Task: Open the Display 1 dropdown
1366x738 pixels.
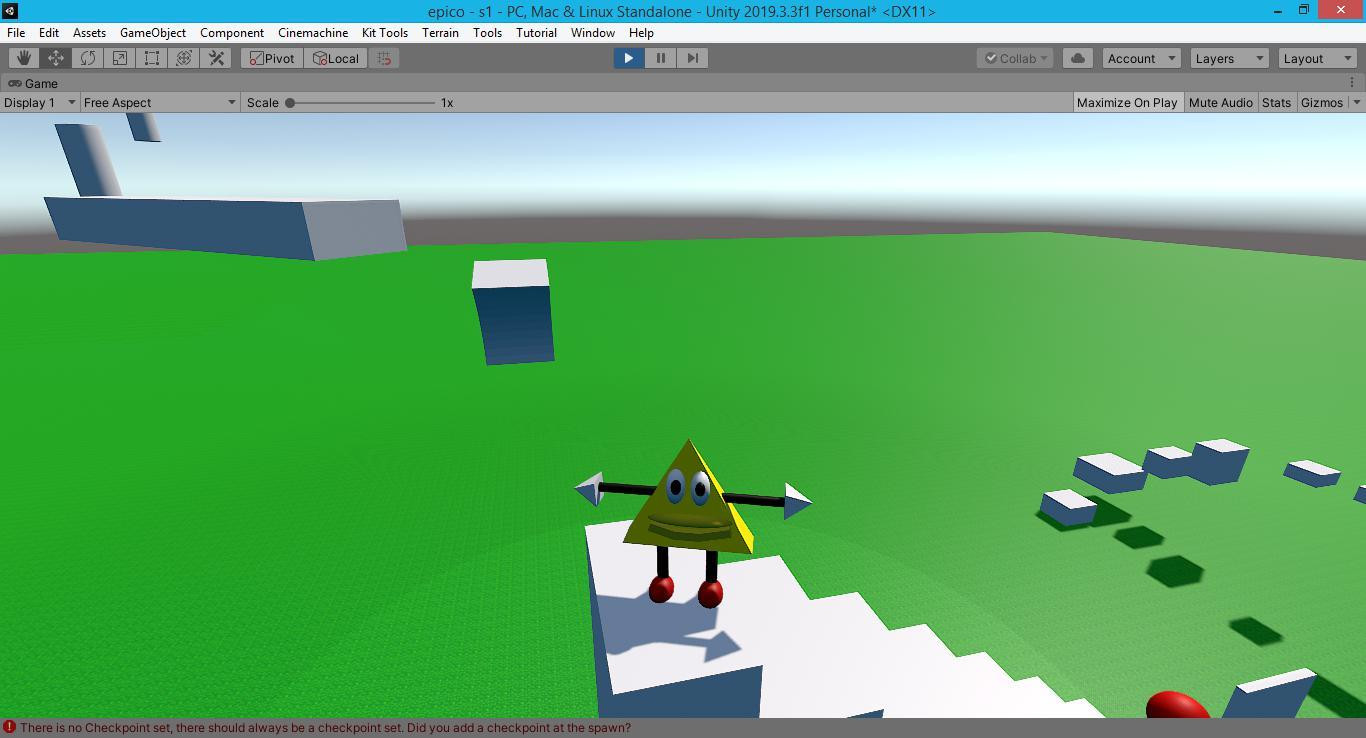Action: pyautogui.click(x=40, y=102)
